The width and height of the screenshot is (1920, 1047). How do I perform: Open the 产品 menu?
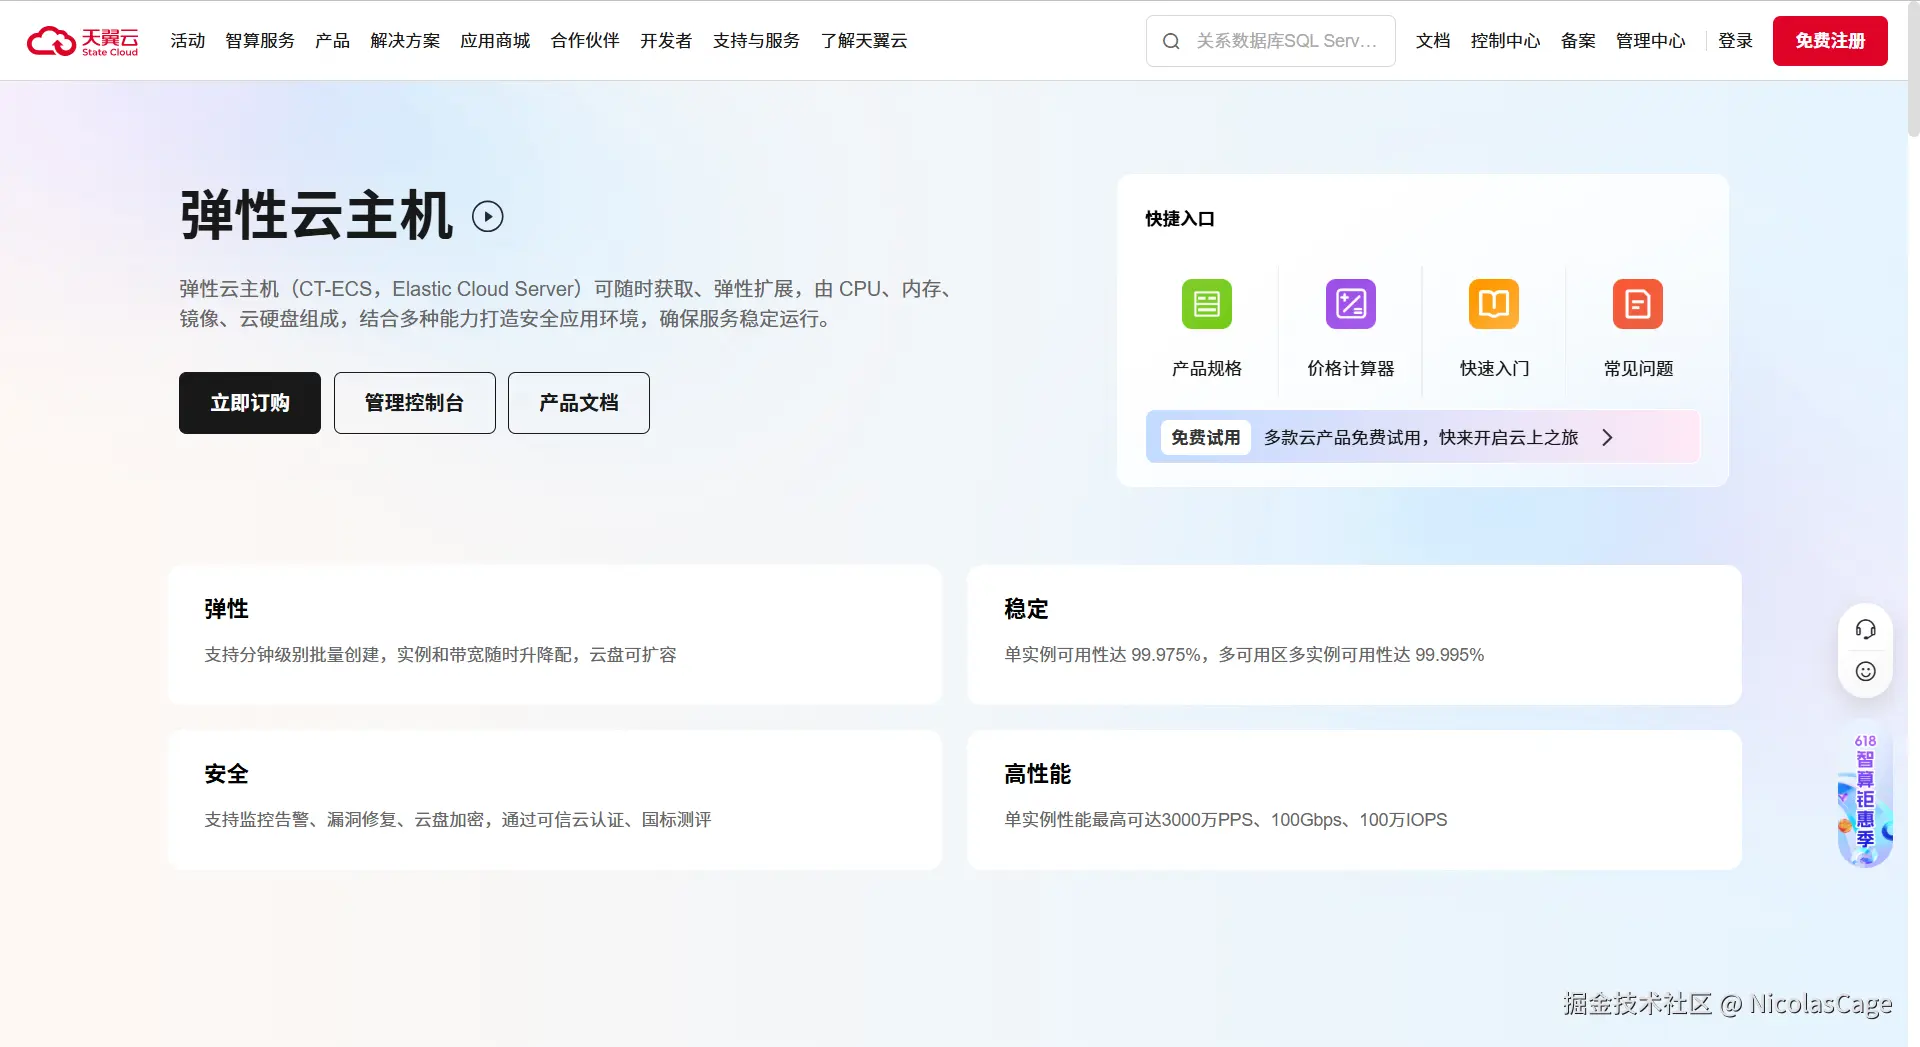coord(333,41)
